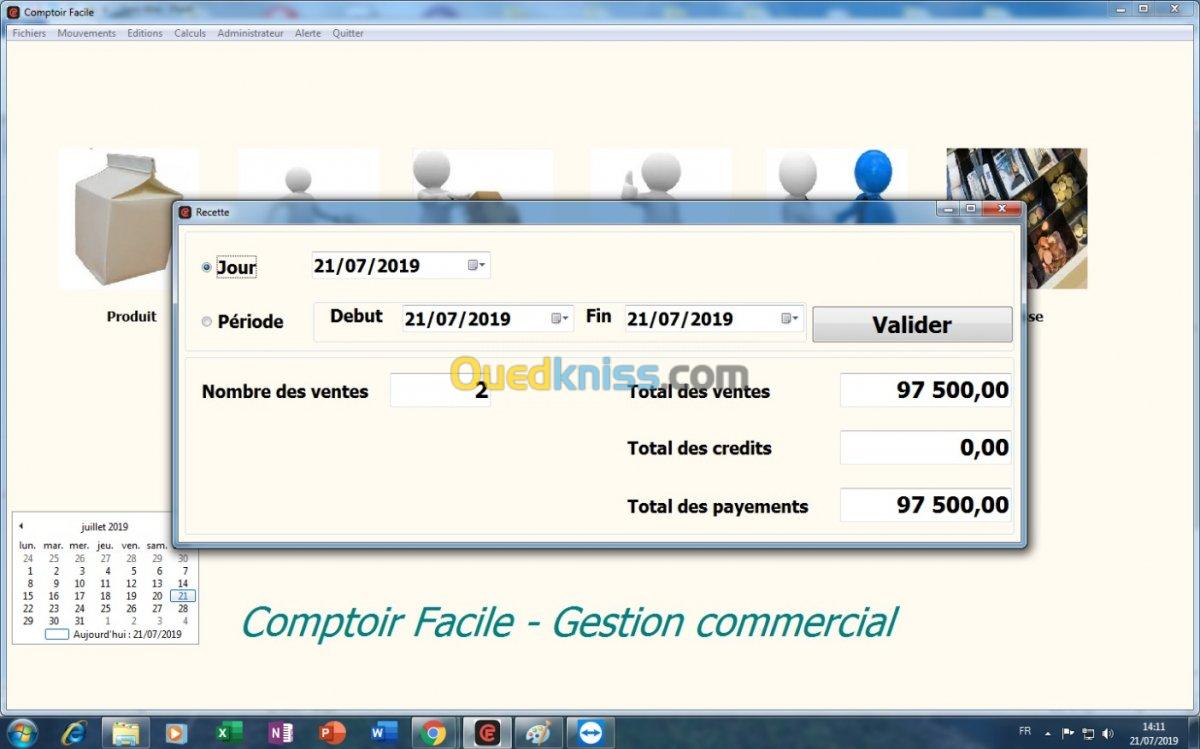
Task: Open the Administrateur menu
Action: click(x=250, y=33)
